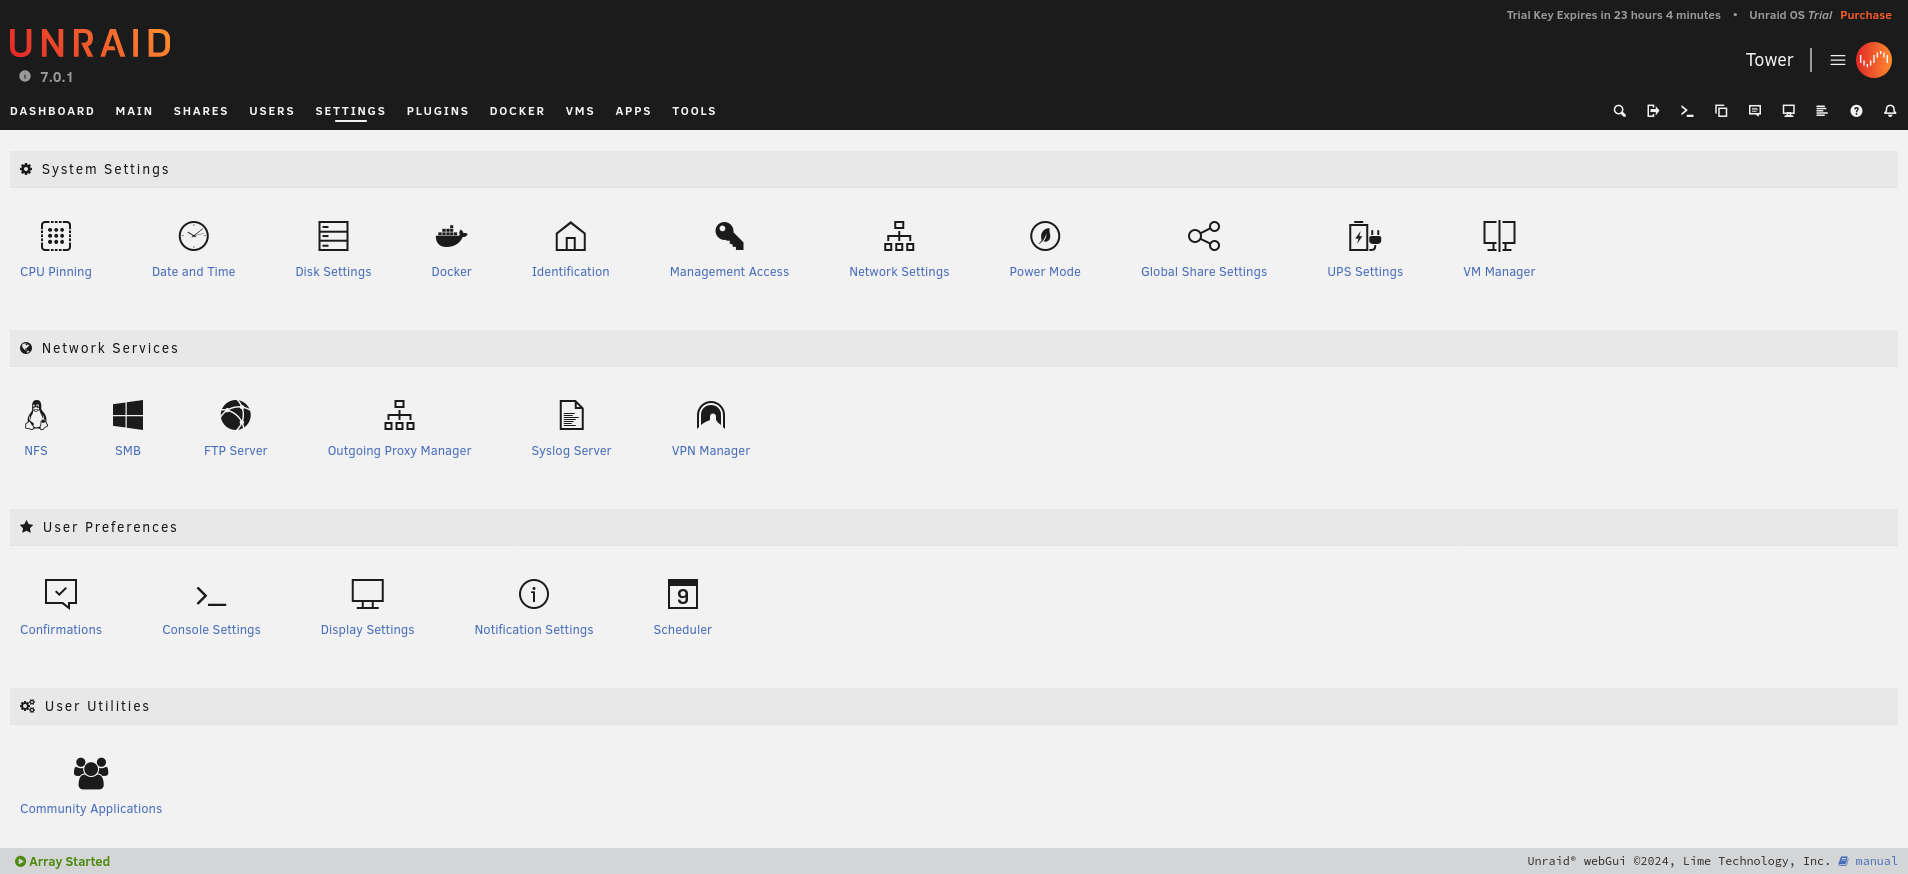Open the Community Applications people icon
Image resolution: width=1908 pixels, height=874 pixels.
click(91, 773)
